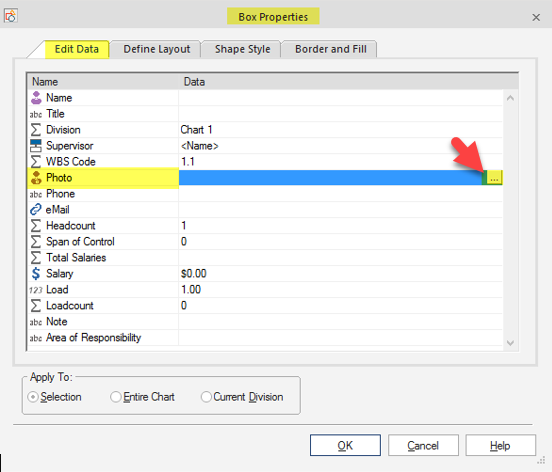Image resolution: width=552 pixels, height=472 pixels.
Task: Click the Cancel button
Action: [423, 445]
